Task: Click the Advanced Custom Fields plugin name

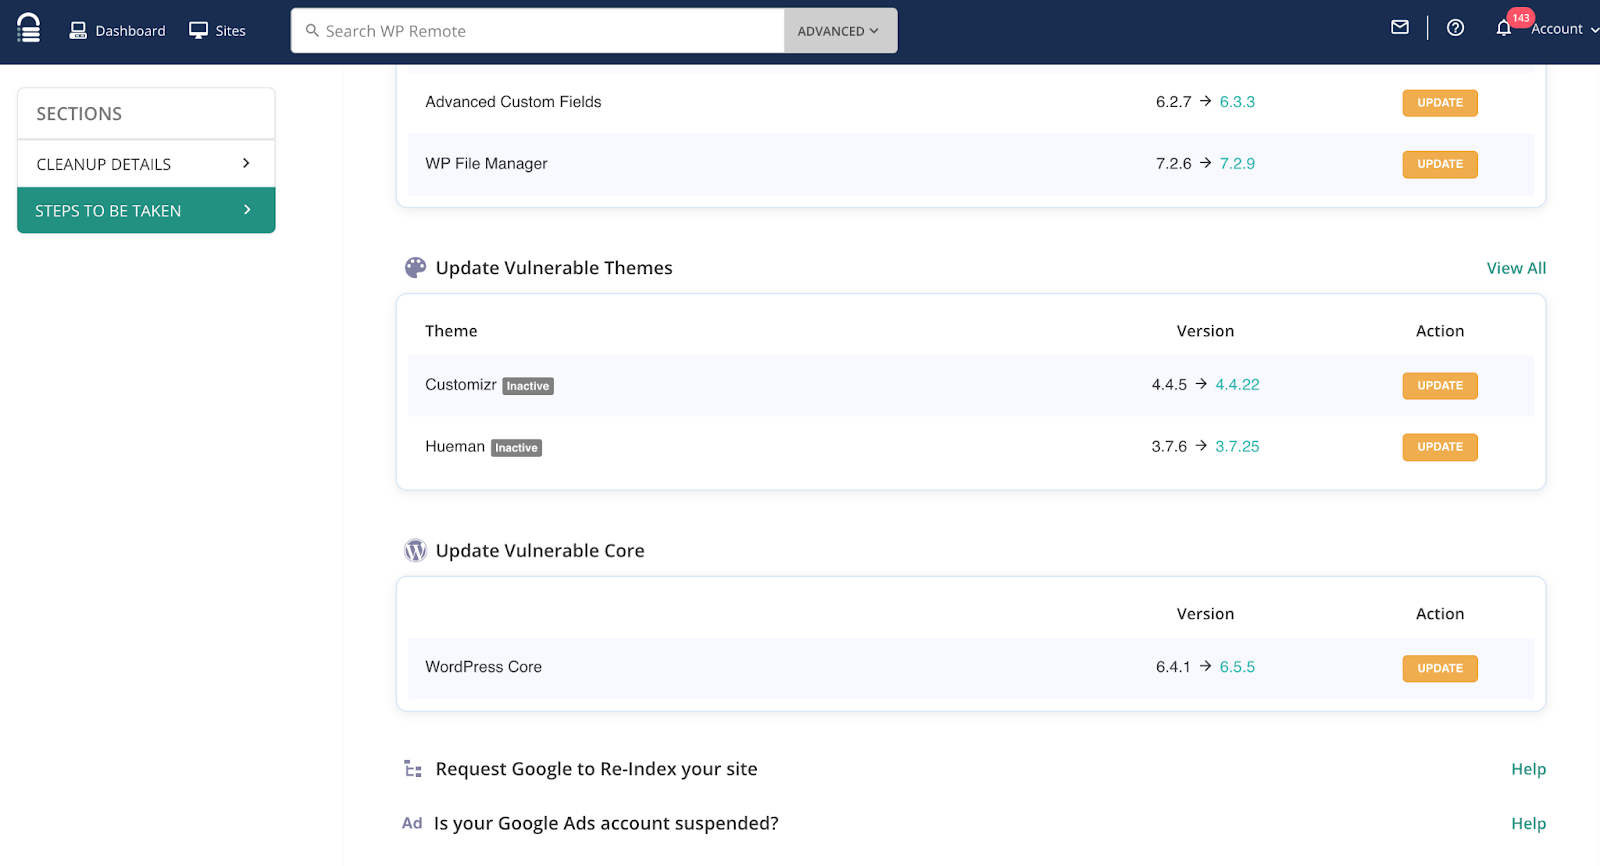Action: pyautogui.click(x=513, y=102)
